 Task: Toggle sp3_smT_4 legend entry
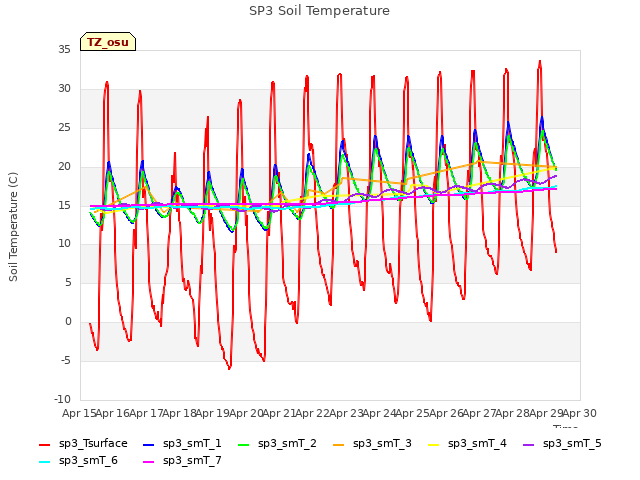467,444
